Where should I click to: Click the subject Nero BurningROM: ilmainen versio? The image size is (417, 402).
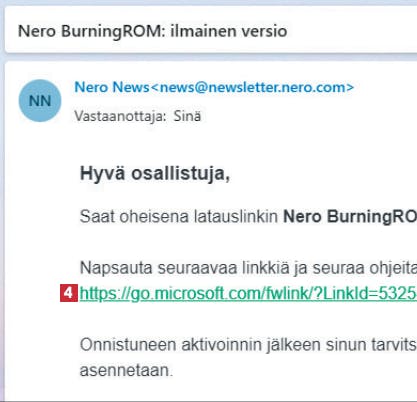152,31
